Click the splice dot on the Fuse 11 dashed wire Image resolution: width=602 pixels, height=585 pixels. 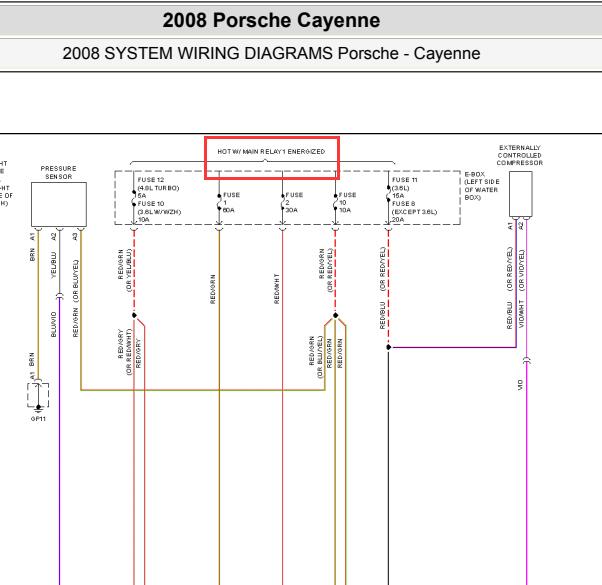click(x=389, y=347)
